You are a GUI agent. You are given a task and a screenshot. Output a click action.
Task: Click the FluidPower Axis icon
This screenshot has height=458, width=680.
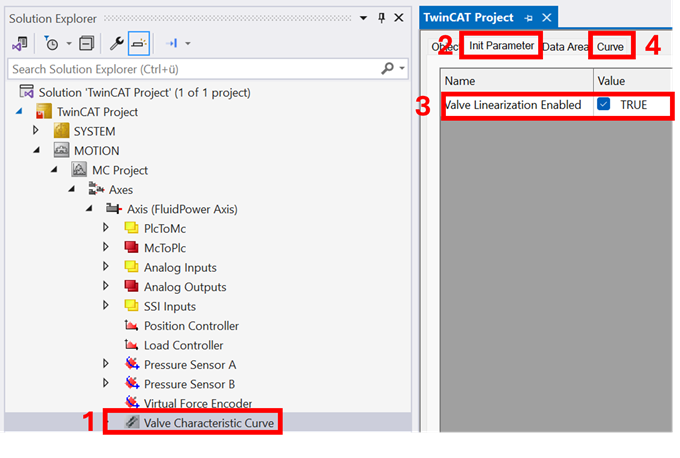(114, 208)
